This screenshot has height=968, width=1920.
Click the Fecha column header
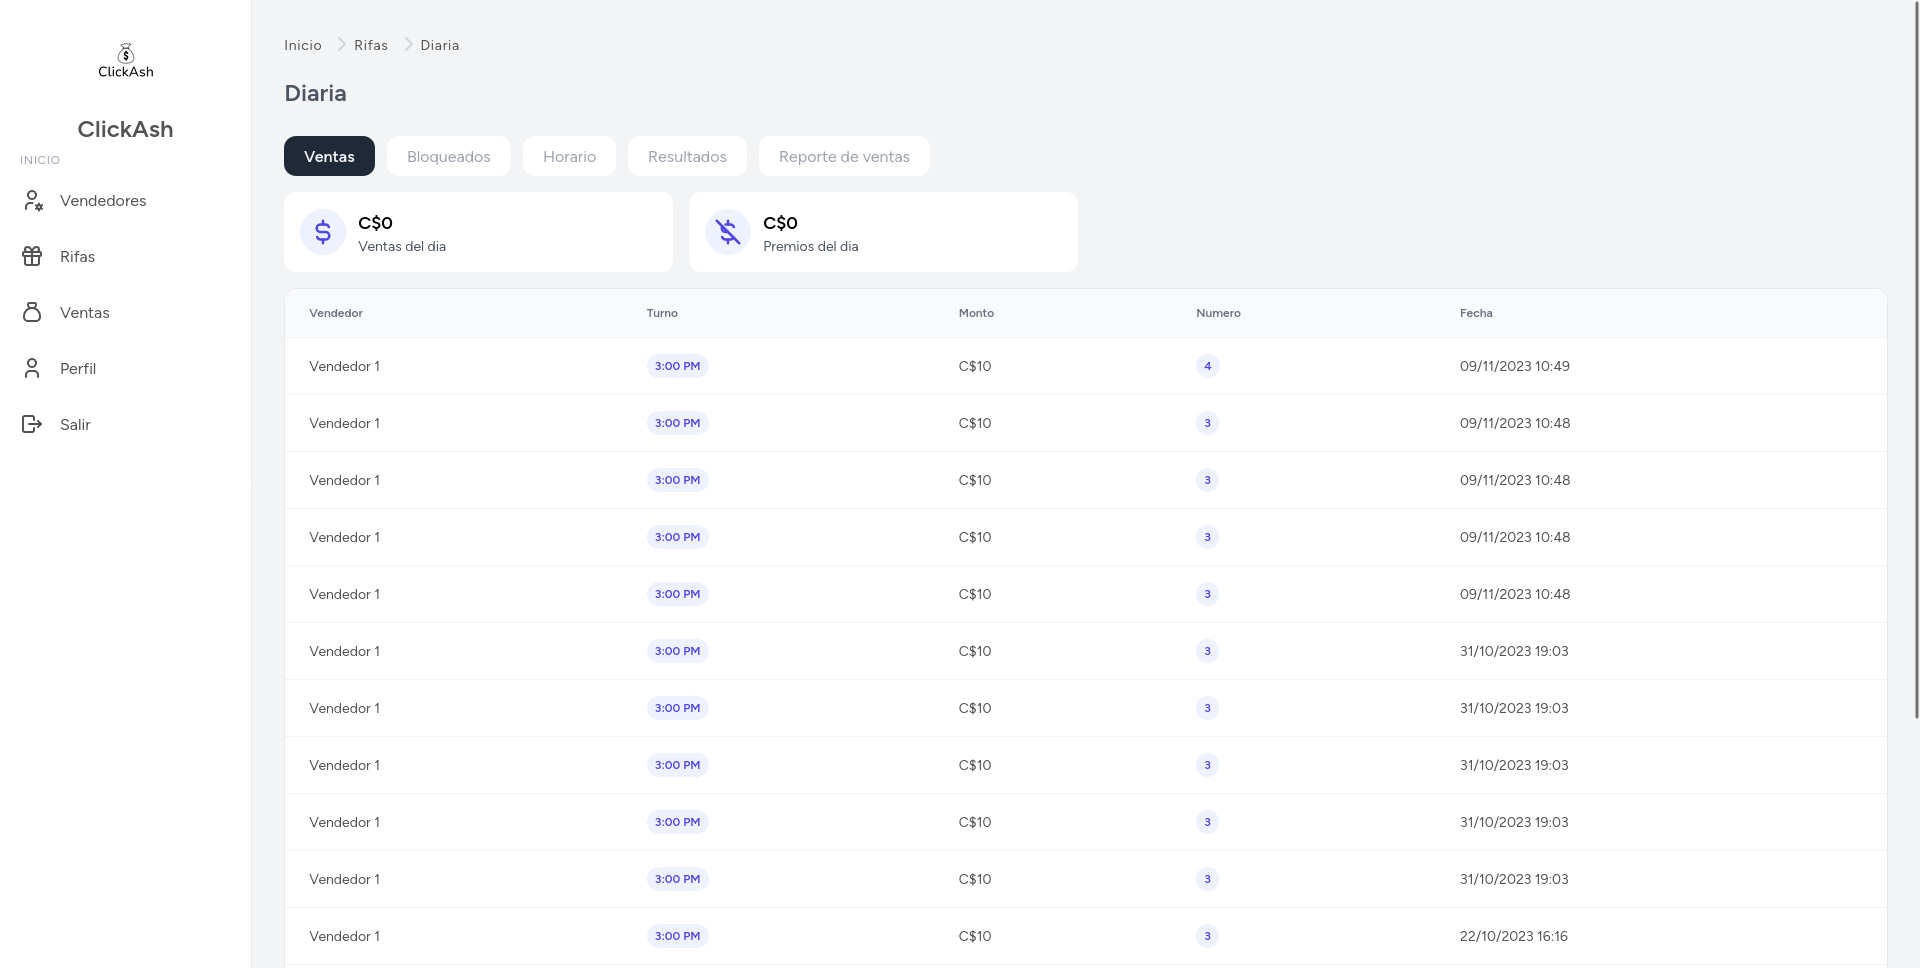point(1476,314)
